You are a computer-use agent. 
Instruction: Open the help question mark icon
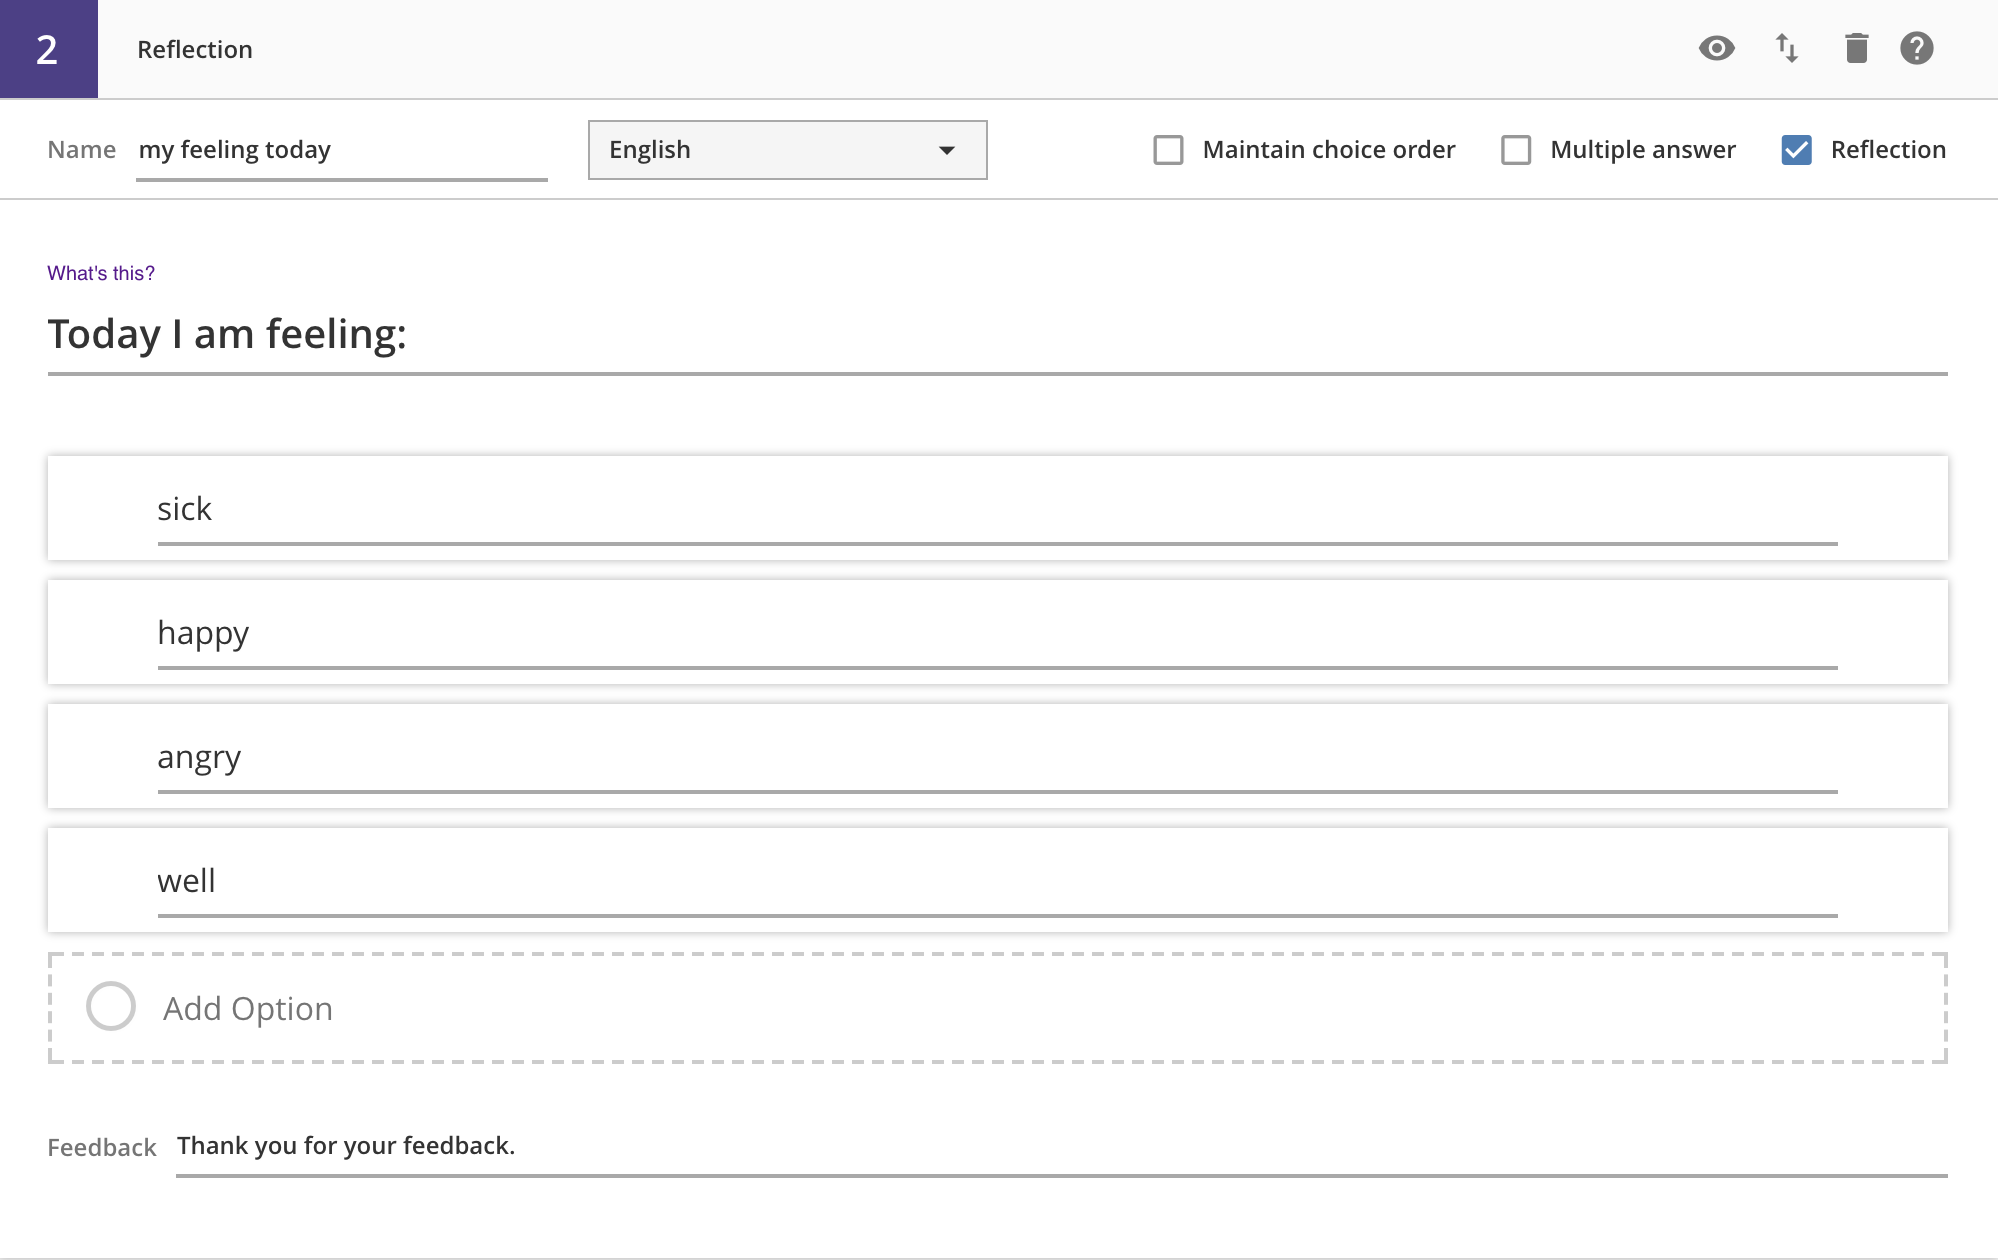1916,48
